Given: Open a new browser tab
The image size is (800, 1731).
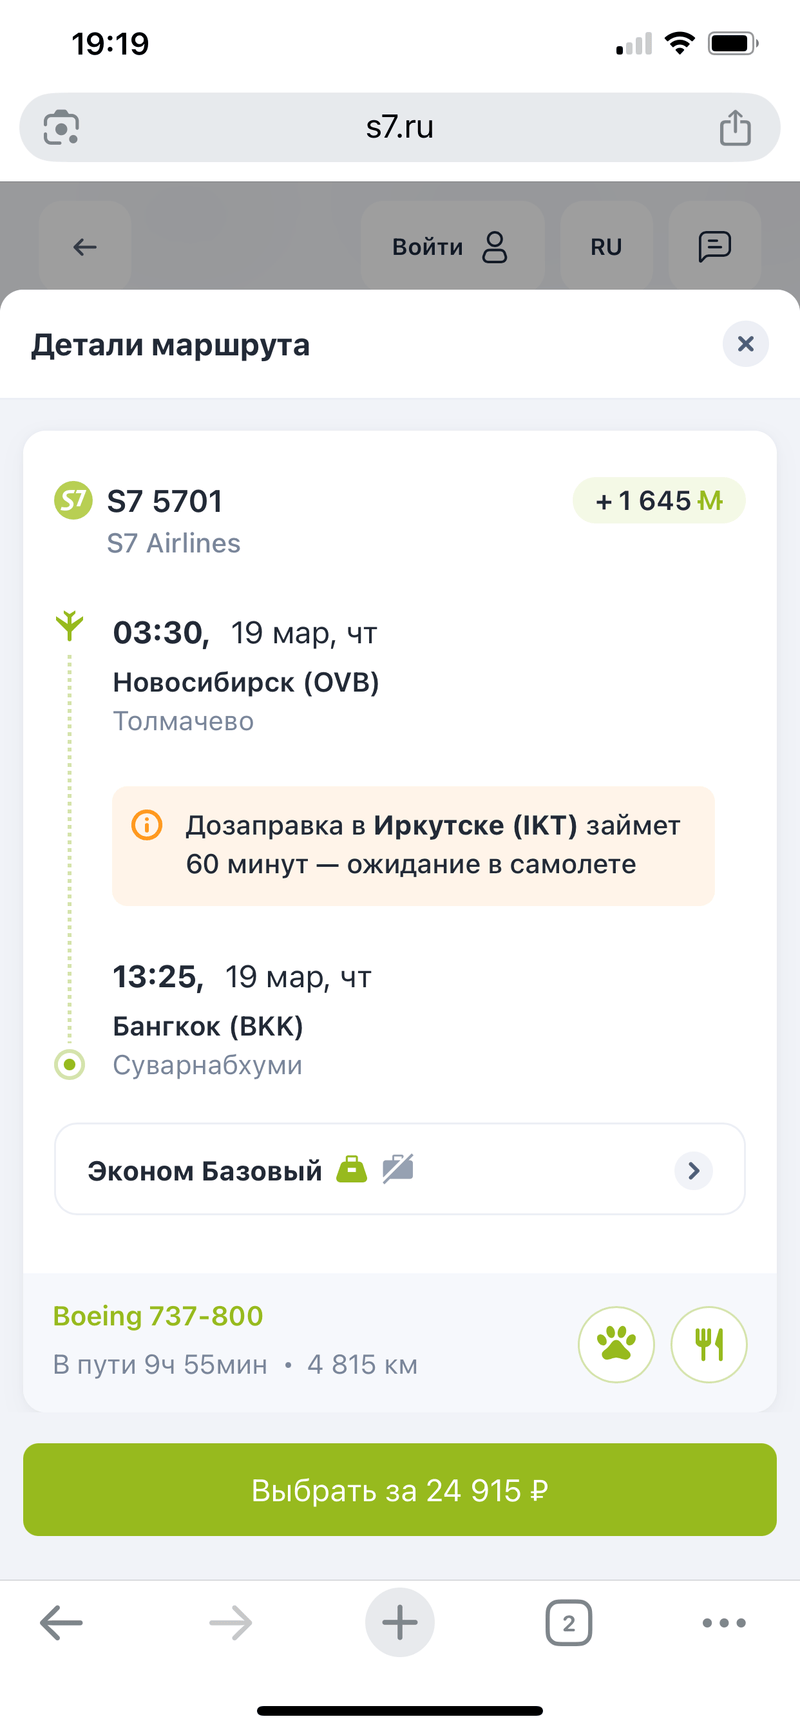Looking at the screenshot, I should pyautogui.click(x=400, y=1622).
